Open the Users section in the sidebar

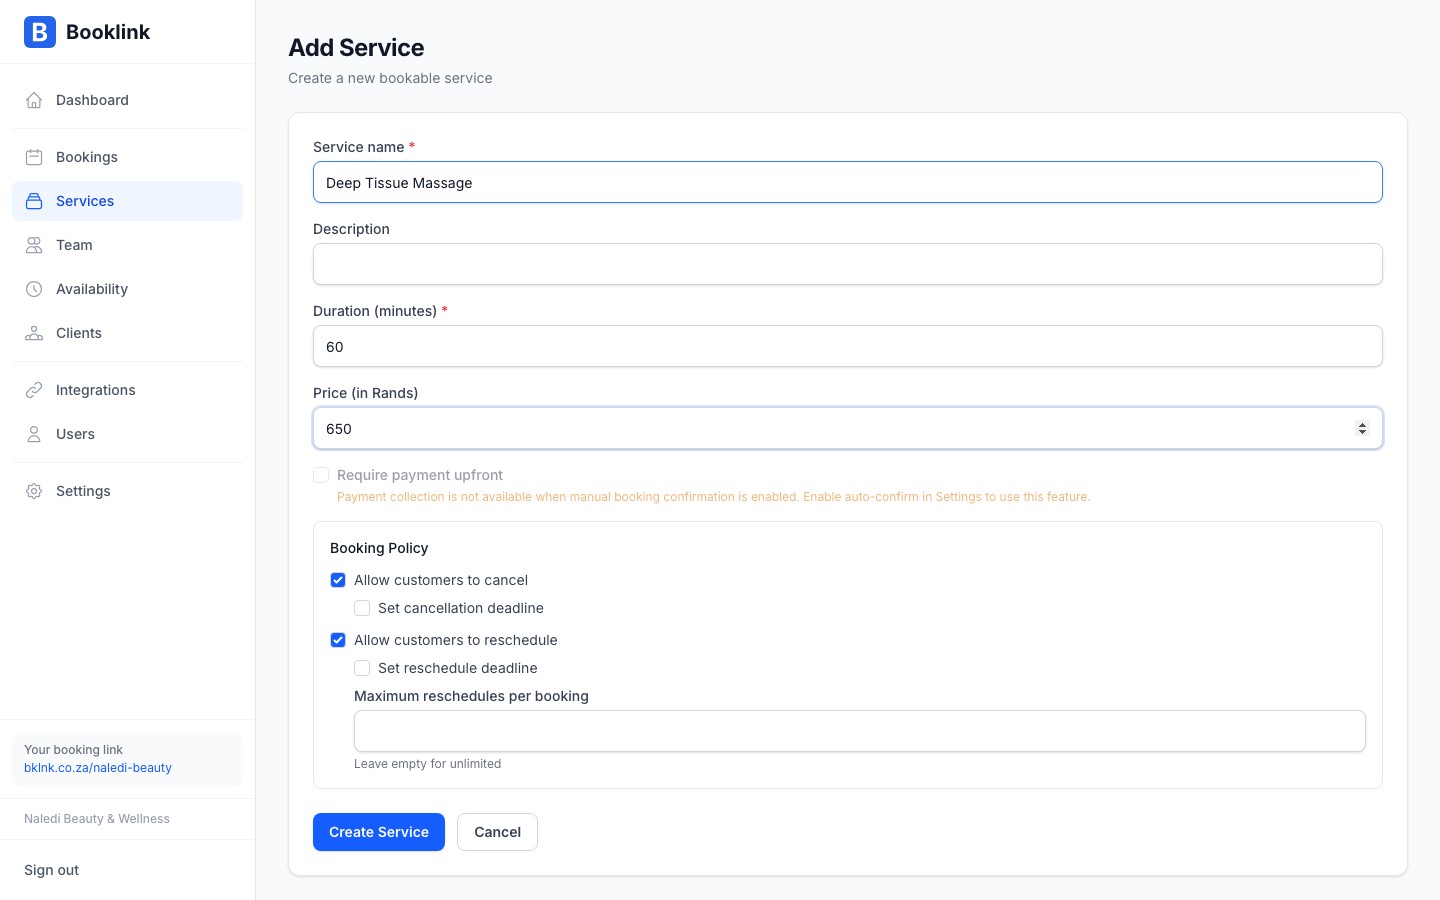click(x=75, y=434)
